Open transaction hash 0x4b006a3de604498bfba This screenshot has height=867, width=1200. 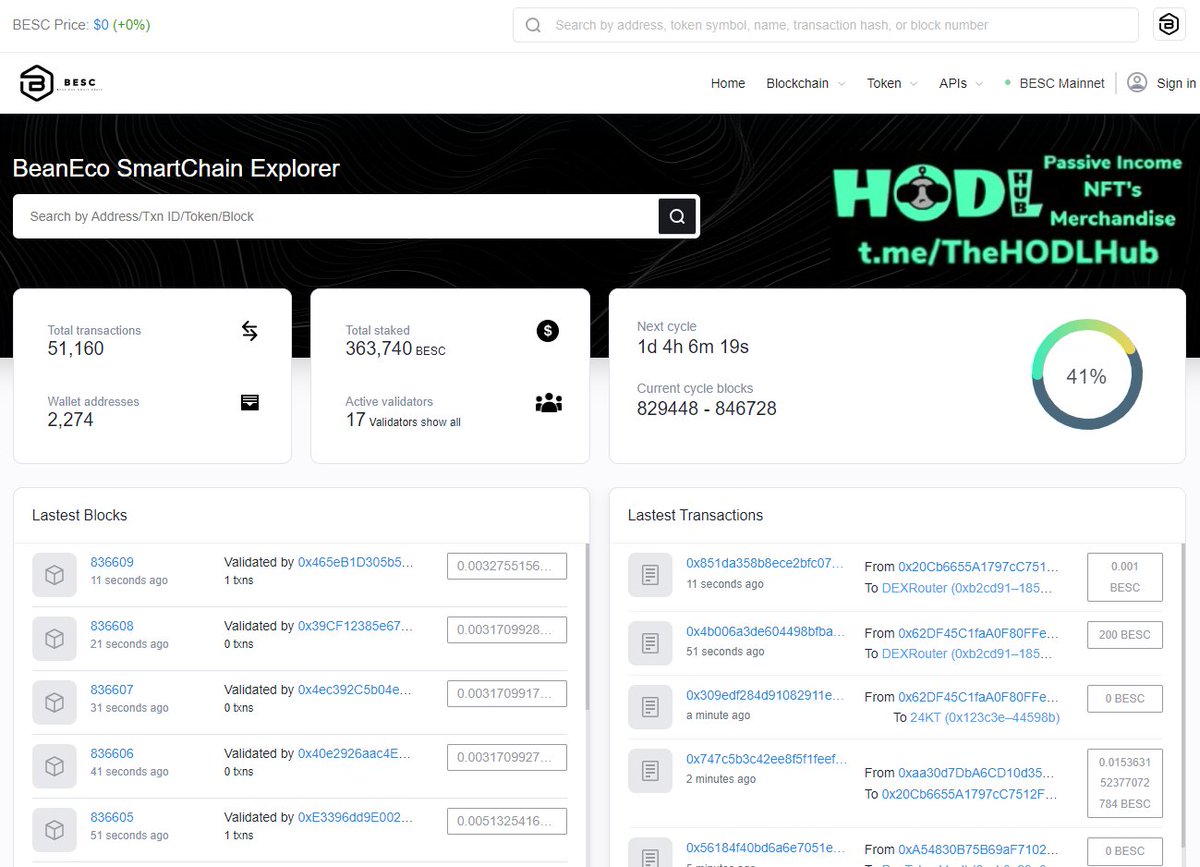(765, 632)
